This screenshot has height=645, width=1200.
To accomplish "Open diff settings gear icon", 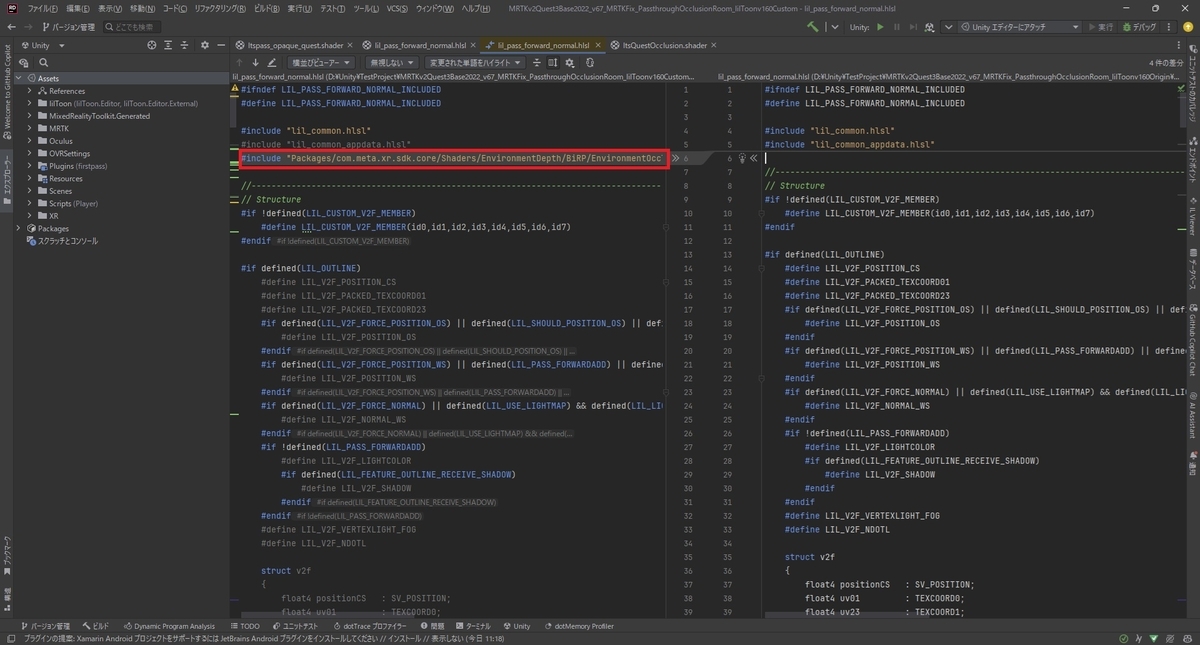I will (569, 62).
